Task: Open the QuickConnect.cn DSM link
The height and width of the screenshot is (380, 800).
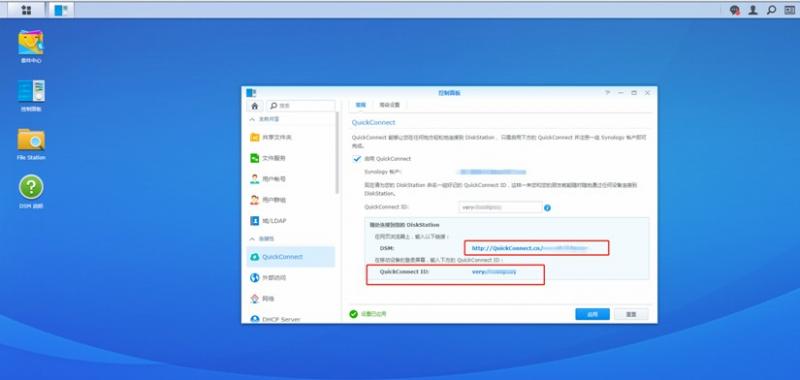Action: click(530, 248)
